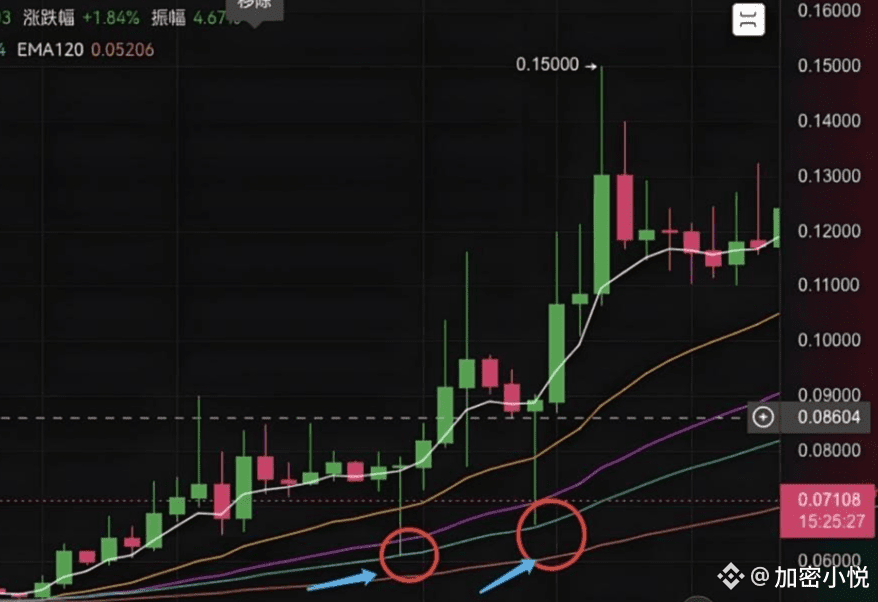Click the white collapse chart icon

point(749,20)
